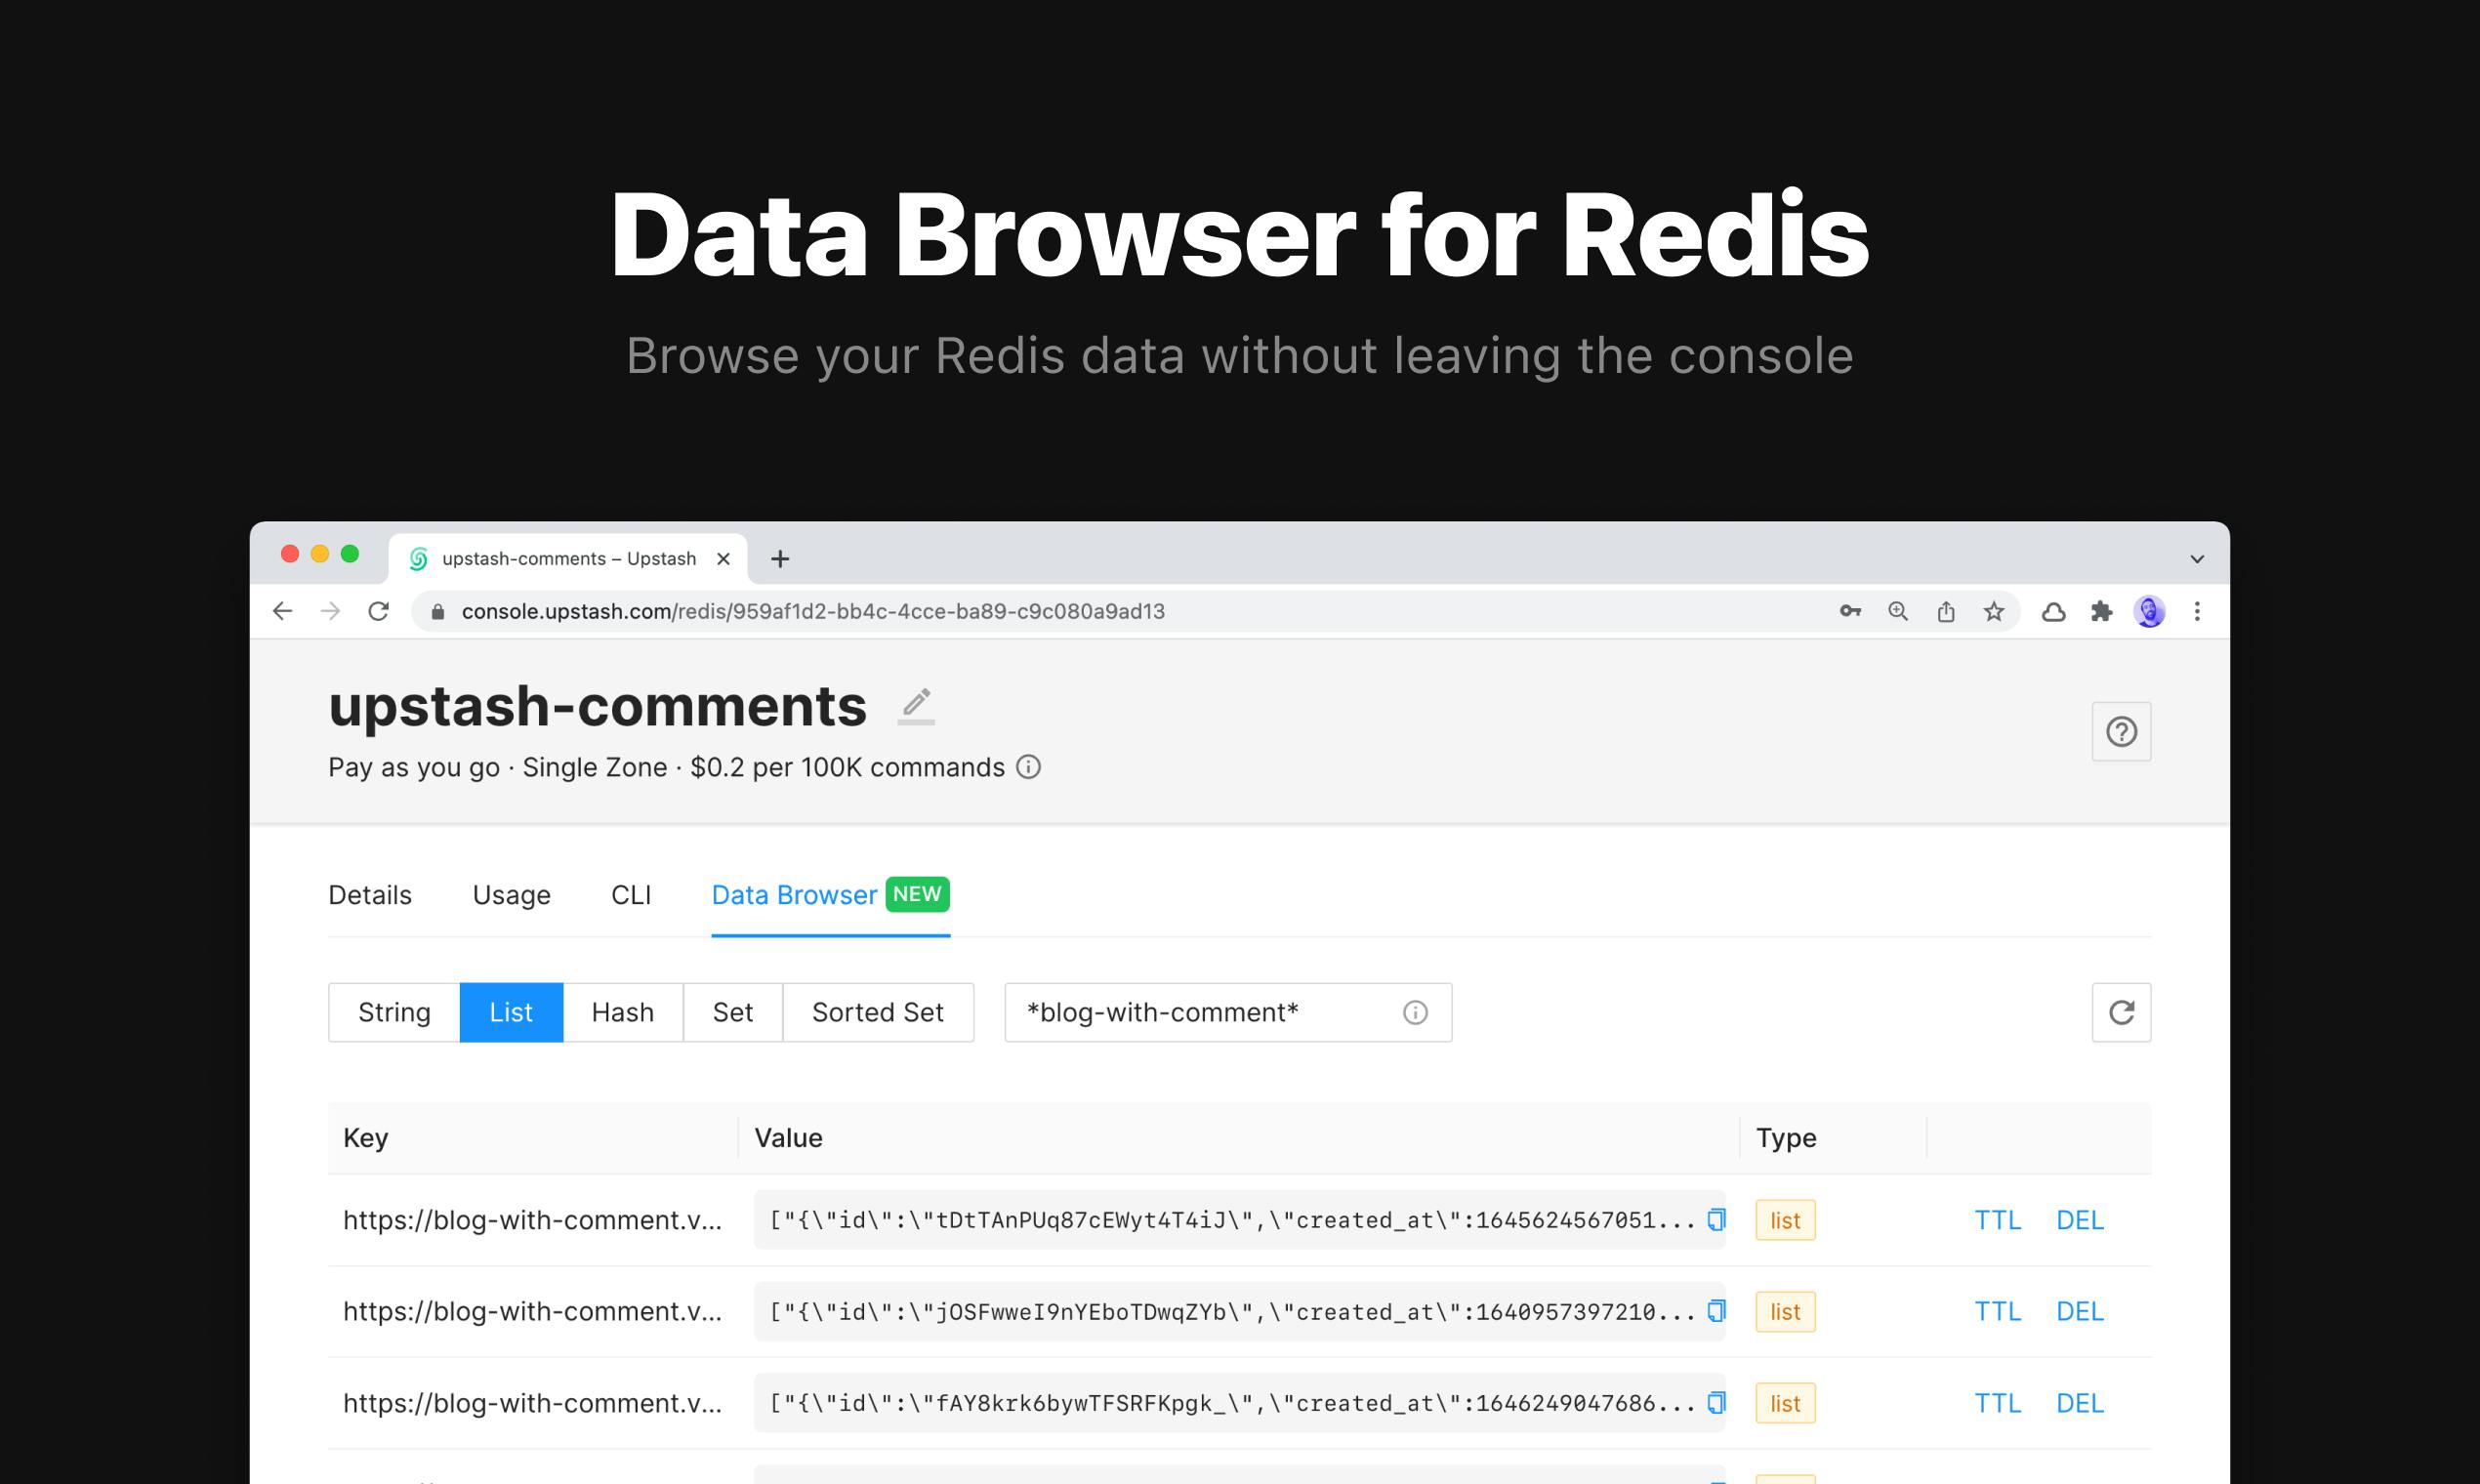This screenshot has width=2480, height=1484.
Task: Click the green NEW badge
Action: point(917,894)
